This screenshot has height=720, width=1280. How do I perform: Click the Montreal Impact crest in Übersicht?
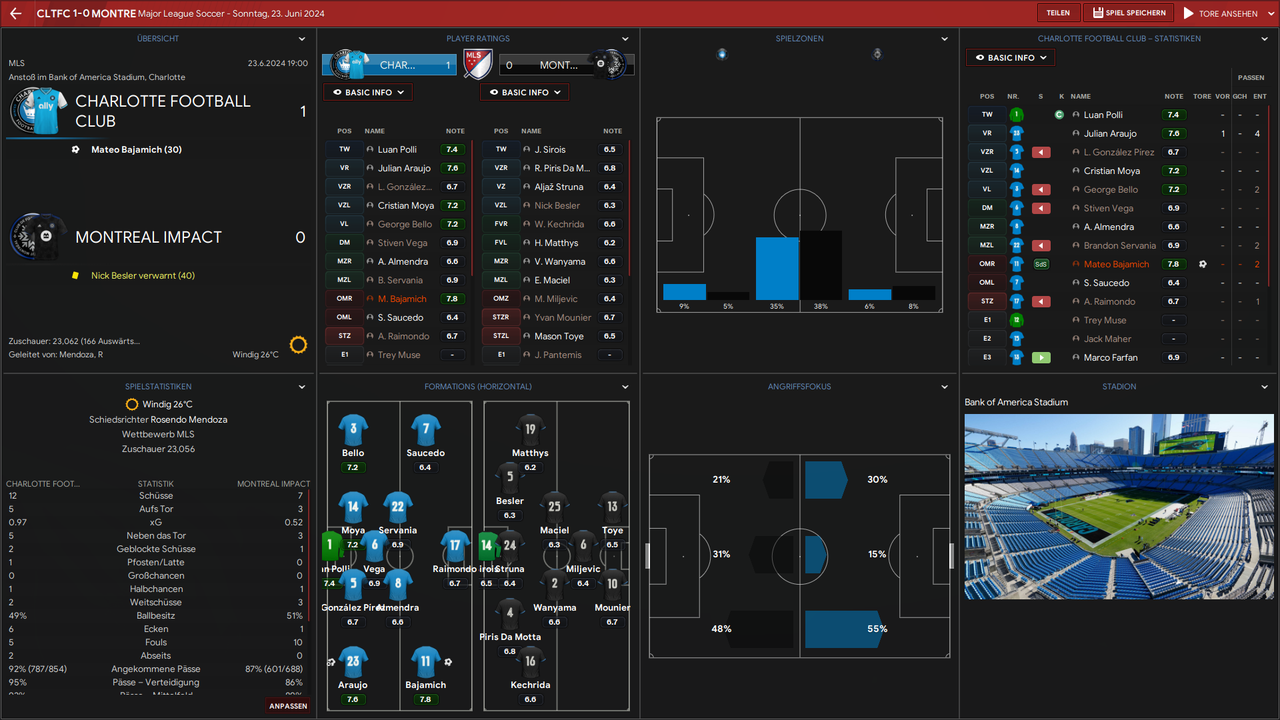pyautogui.click(x=39, y=237)
